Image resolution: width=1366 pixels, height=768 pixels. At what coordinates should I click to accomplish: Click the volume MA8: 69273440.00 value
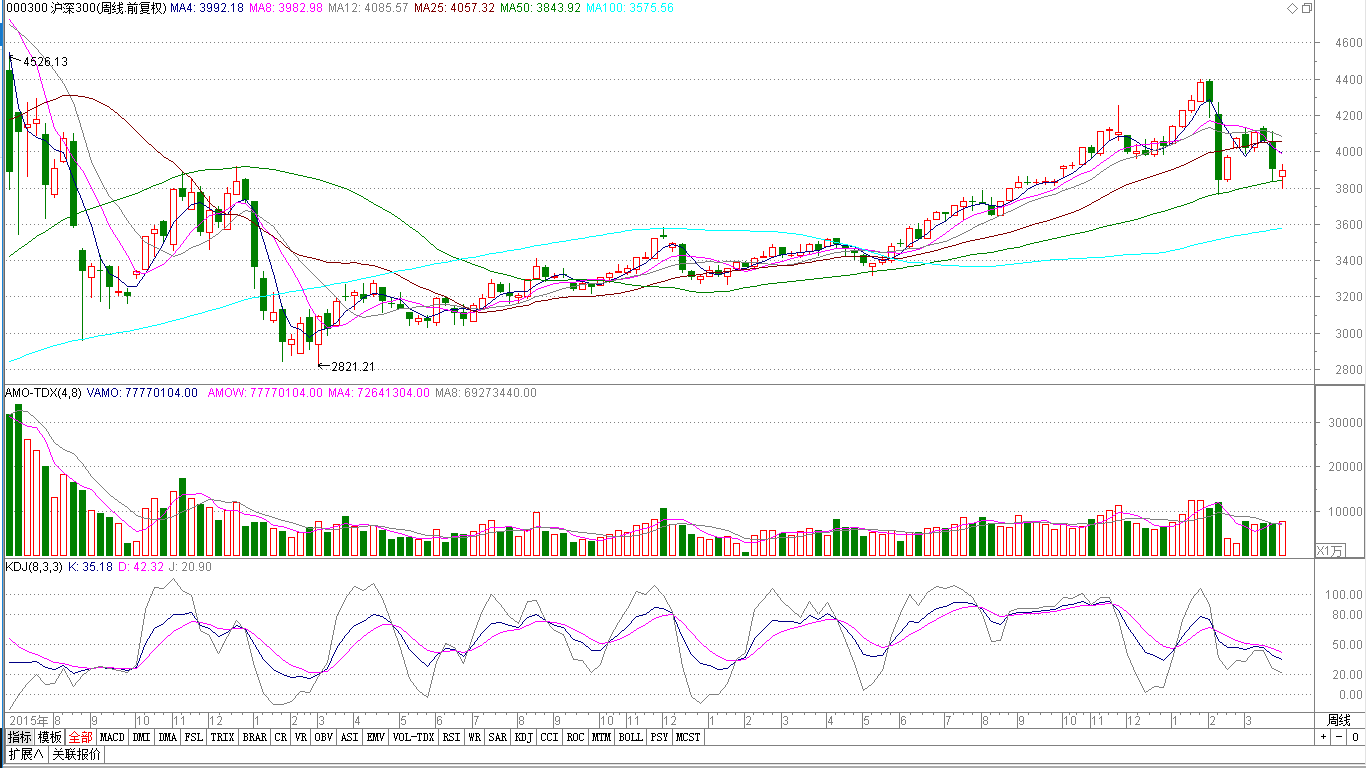485,393
